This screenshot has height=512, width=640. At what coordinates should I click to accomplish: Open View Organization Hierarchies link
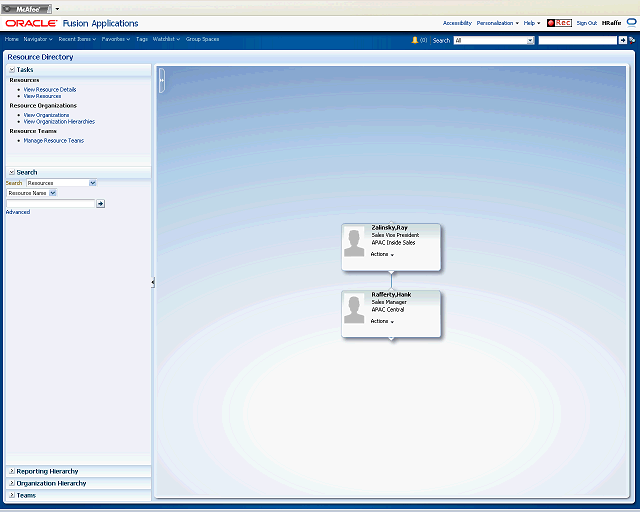tap(59, 122)
